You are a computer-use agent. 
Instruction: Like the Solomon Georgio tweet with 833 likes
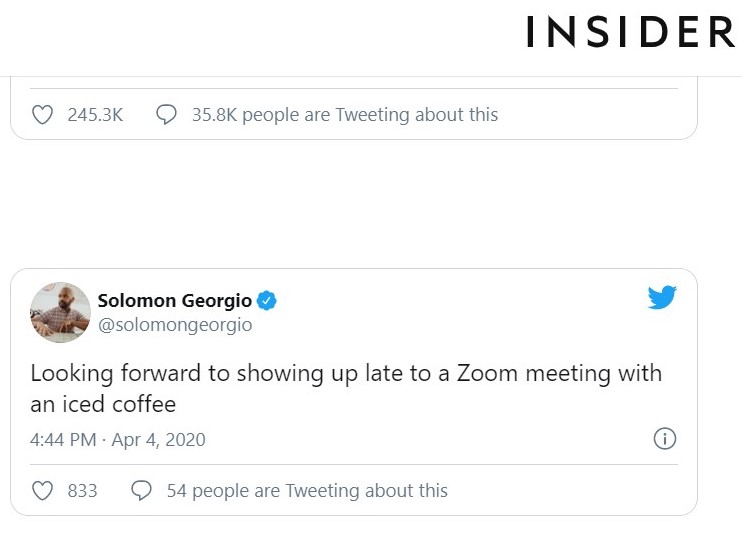(x=42, y=491)
